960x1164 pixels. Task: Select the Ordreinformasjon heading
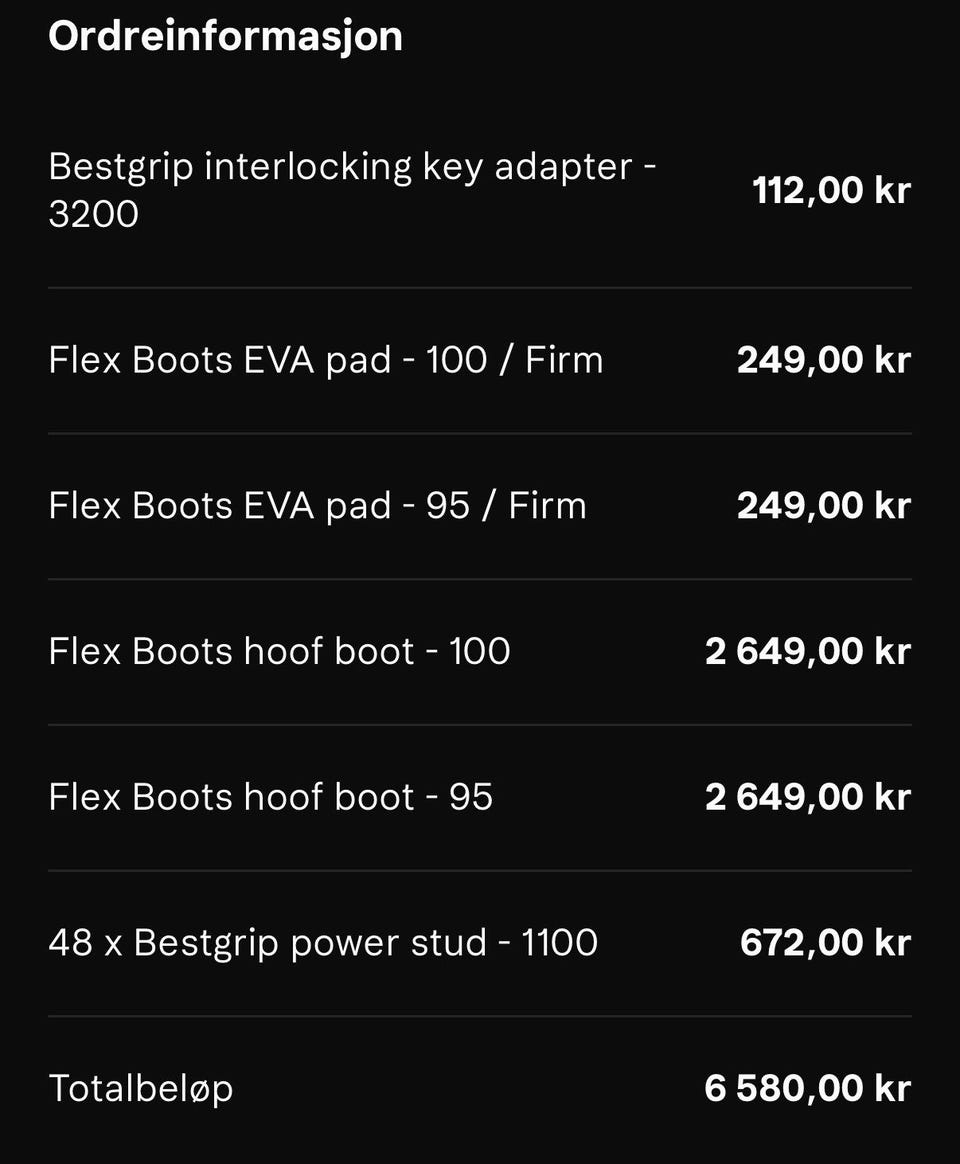pos(225,36)
